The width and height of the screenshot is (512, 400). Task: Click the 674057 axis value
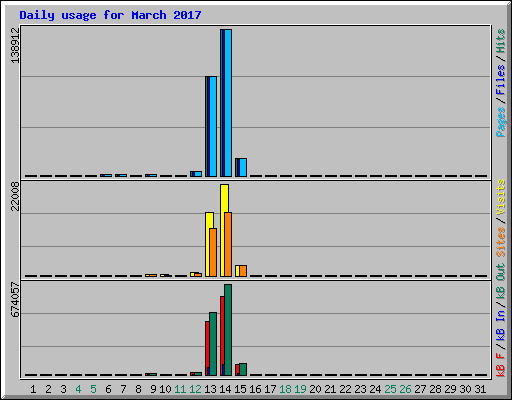point(15,299)
